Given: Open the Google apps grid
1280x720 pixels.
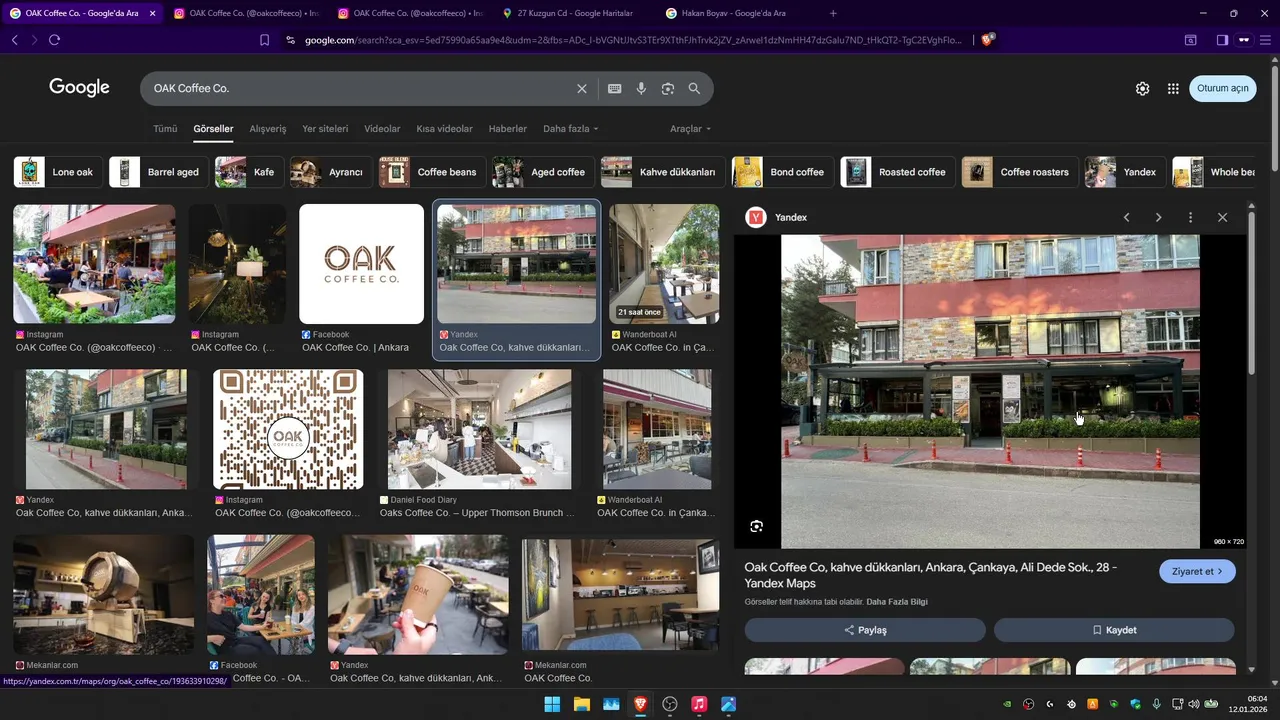Looking at the screenshot, I should (x=1173, y=88).
